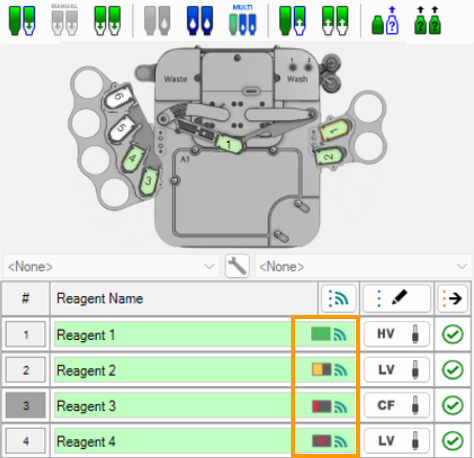The width and height of the screenshot is (474, 458).
Task: Click the load both cartridges green icon
Action: click(107, 21)
